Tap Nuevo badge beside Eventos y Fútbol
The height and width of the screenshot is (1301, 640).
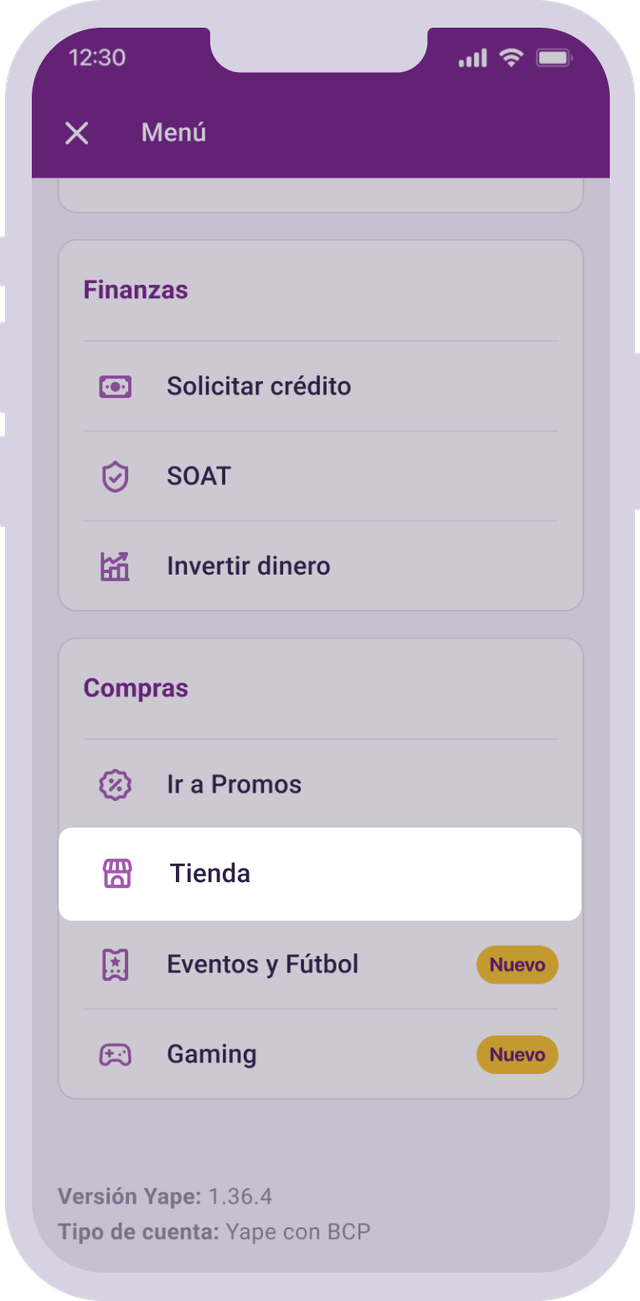(x=517, y=965)
